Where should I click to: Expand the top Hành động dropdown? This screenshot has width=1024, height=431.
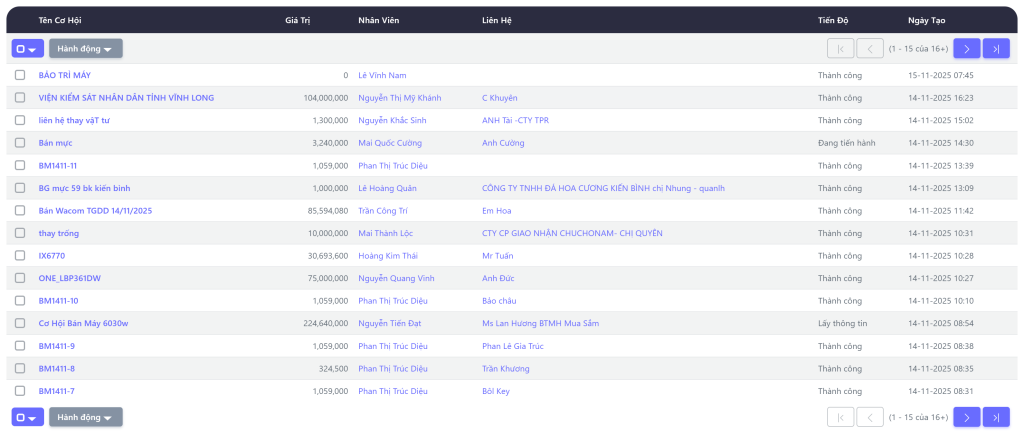click(x=85, y=48)
